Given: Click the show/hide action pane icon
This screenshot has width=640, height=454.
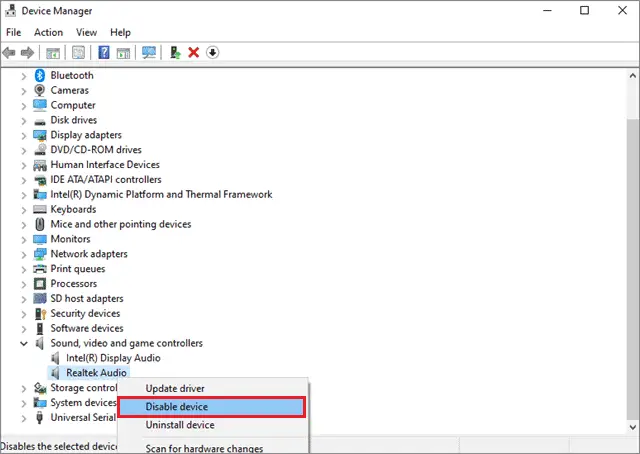Looking at the screenshot, I should click(123, 53).
